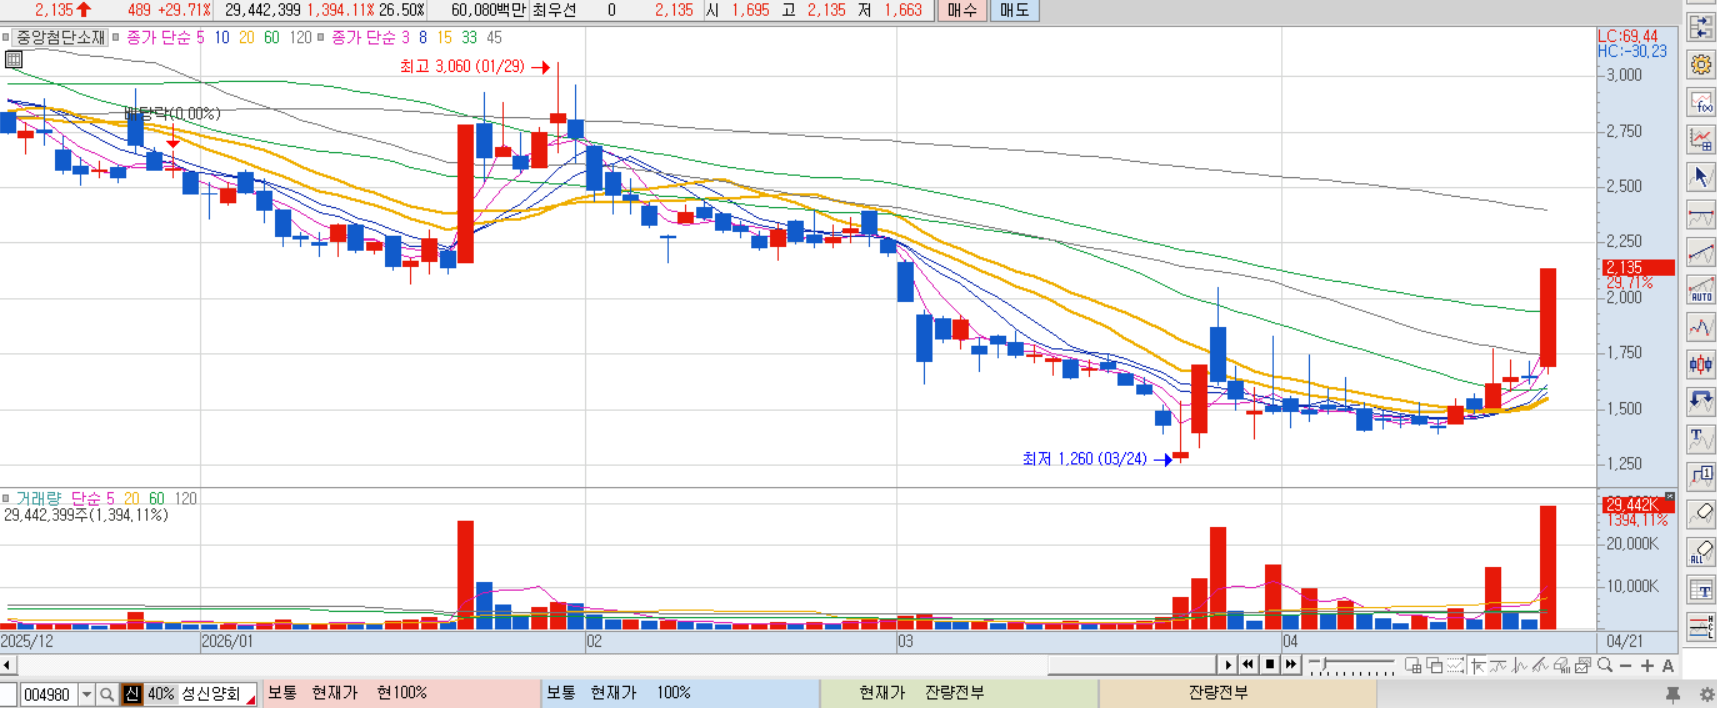Open the data table T icon

click(x=1700, y=590)
